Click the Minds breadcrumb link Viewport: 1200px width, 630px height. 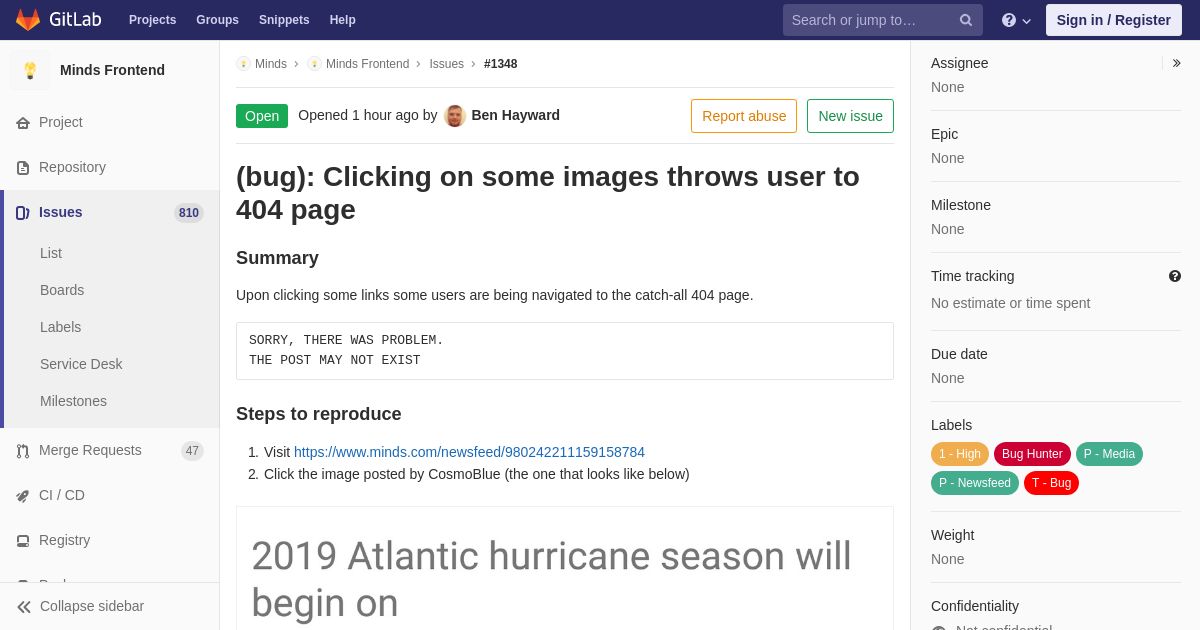pos(271,64)
